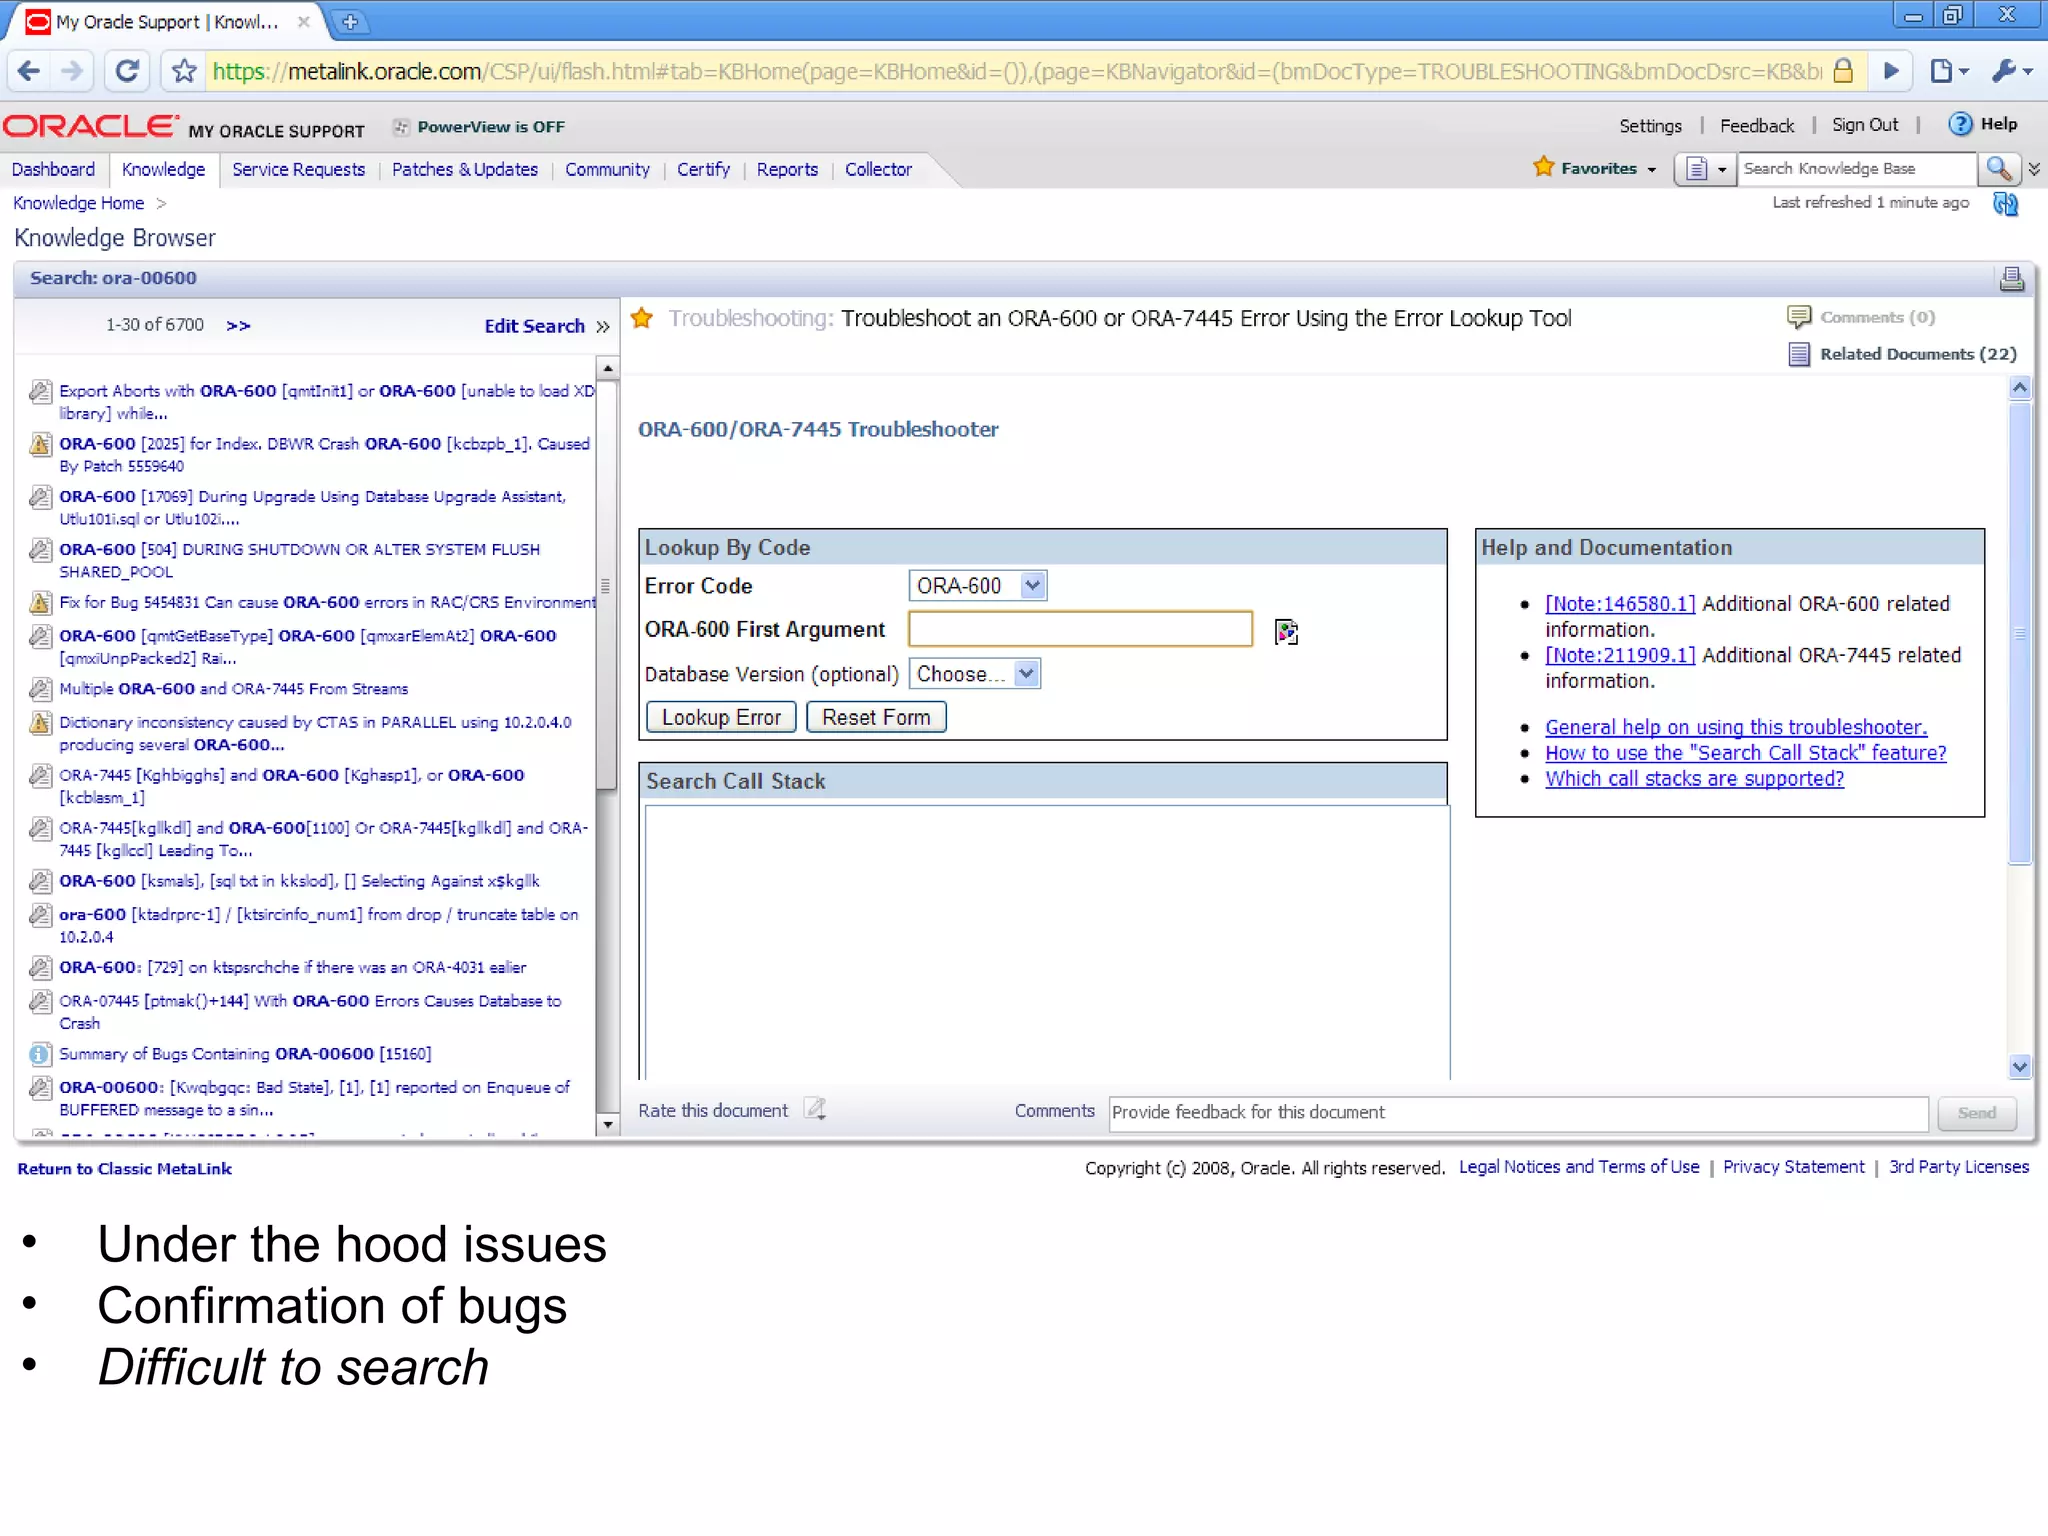Click the Lookup Error button
Image resolution: width=2048 pixels, height=1536 pixels.
point(721,717)
